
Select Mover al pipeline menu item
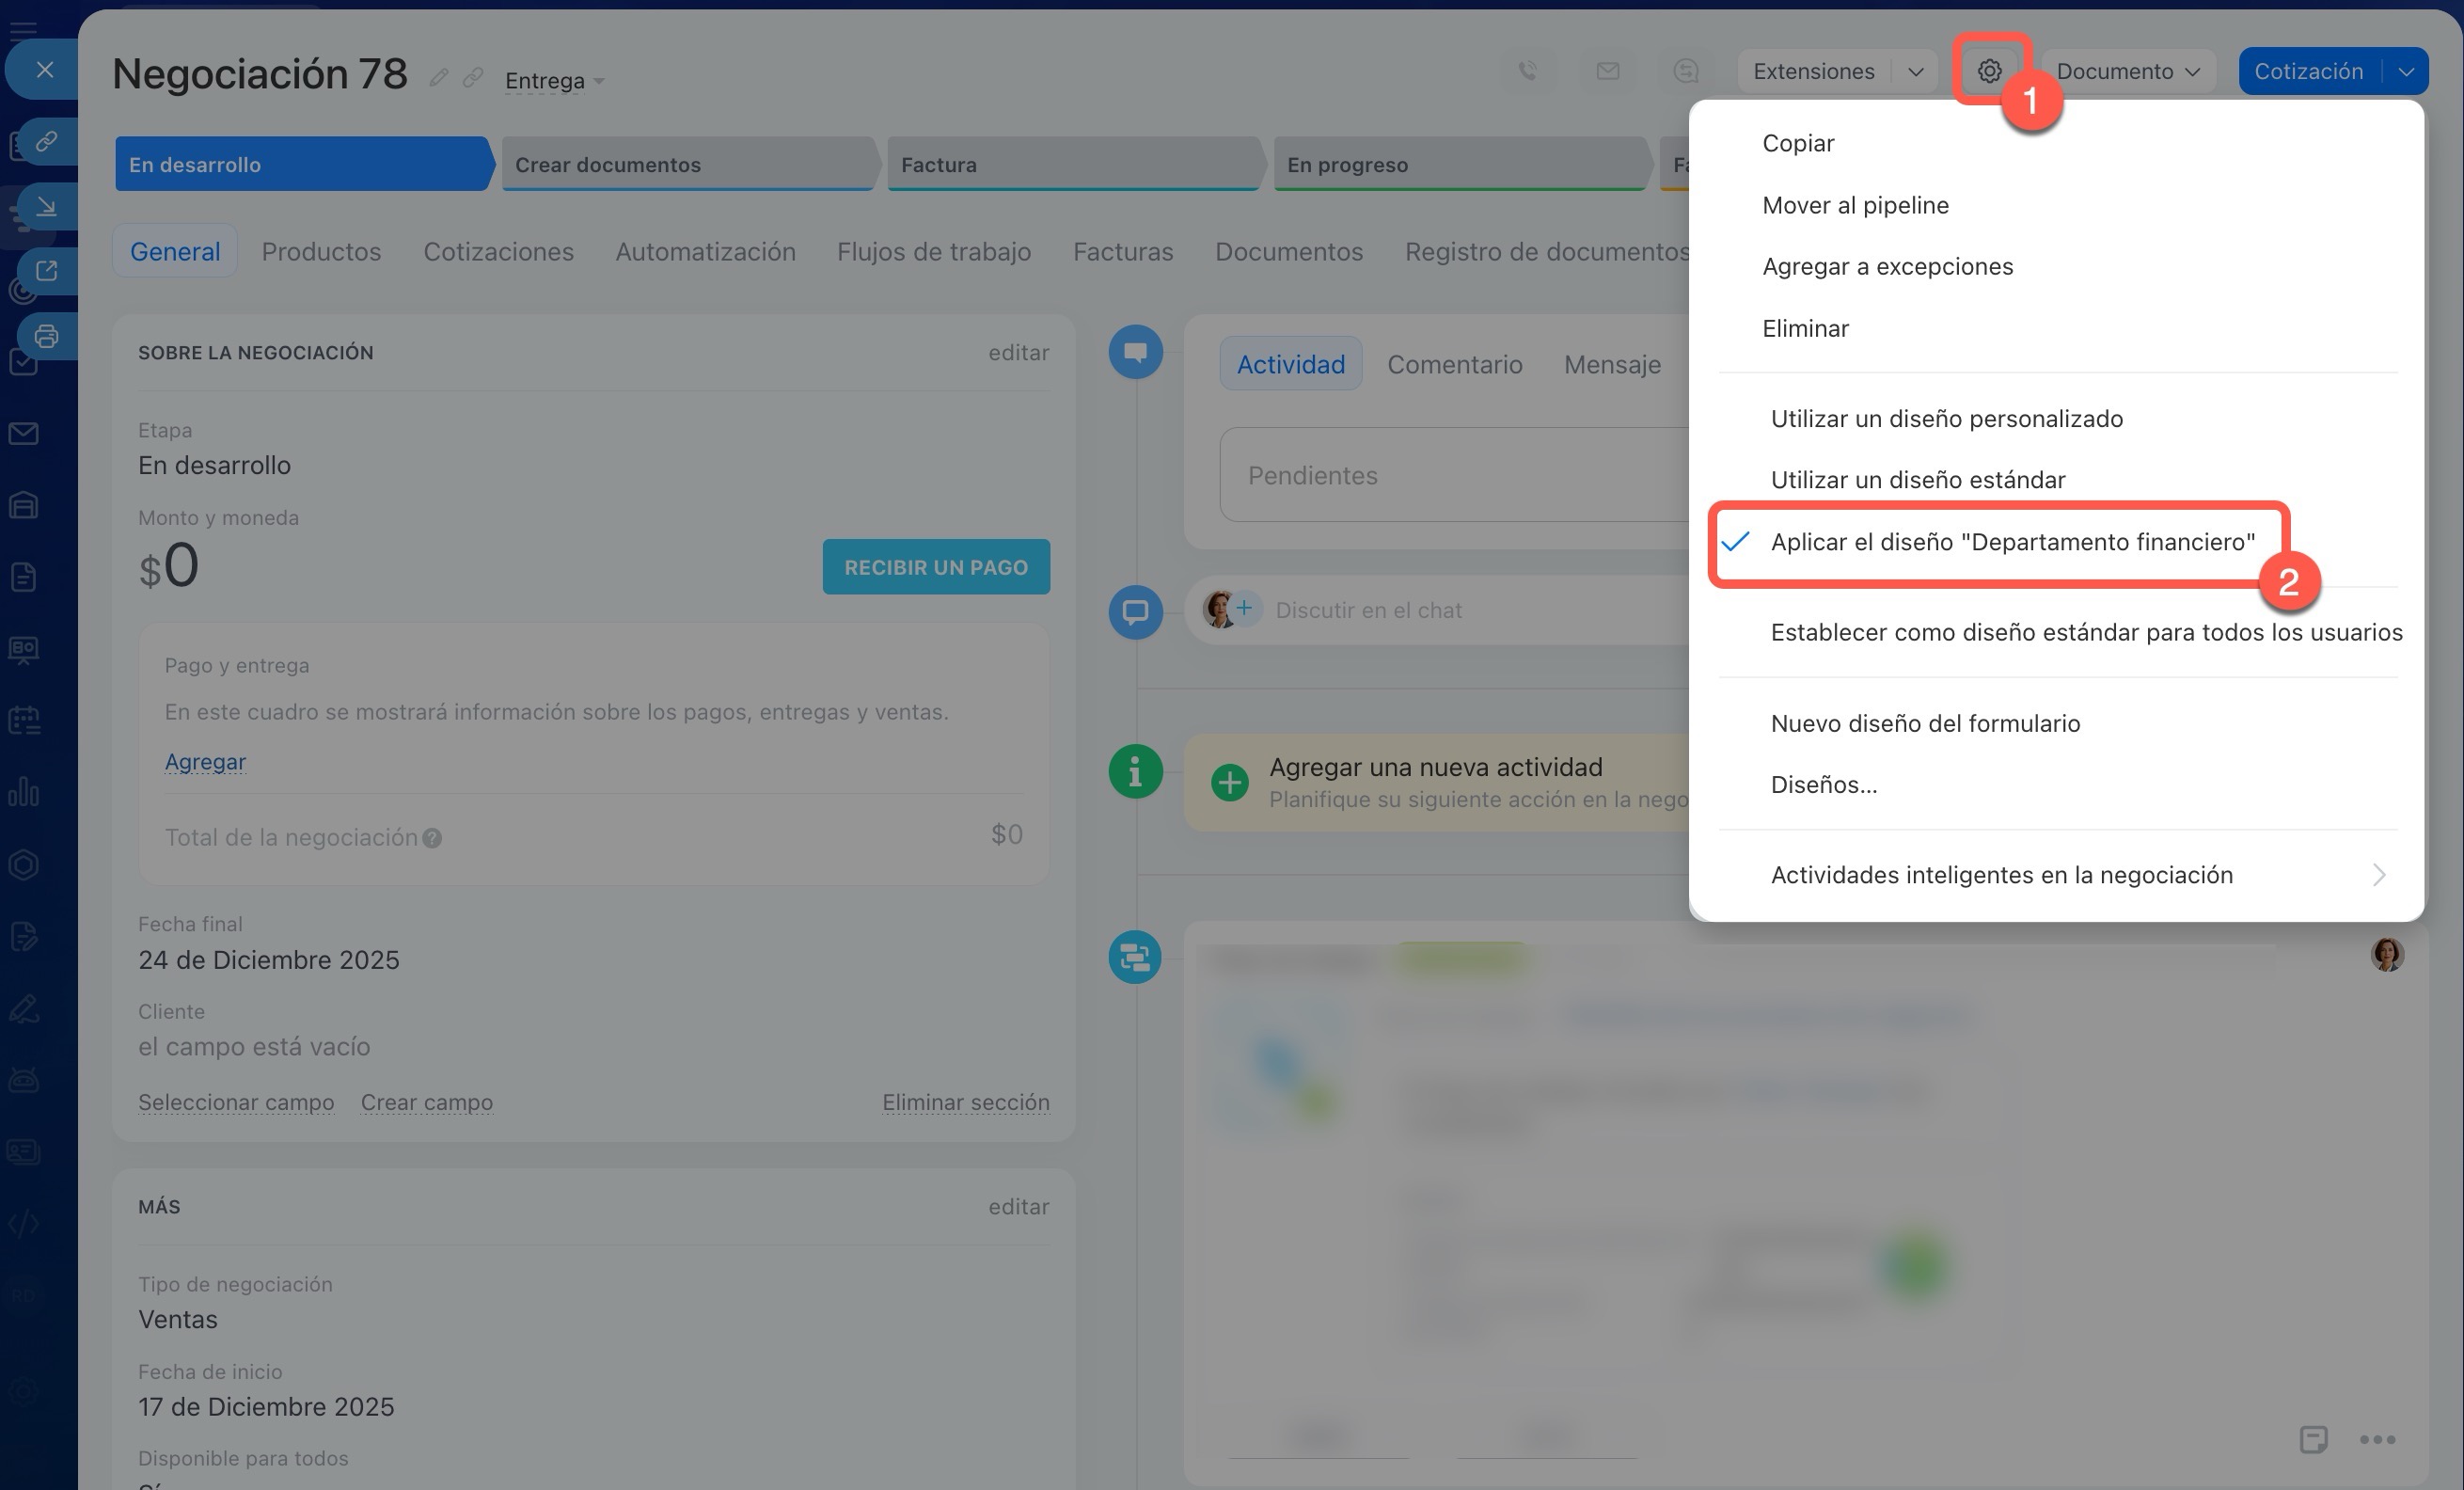tap(1855, 205)
